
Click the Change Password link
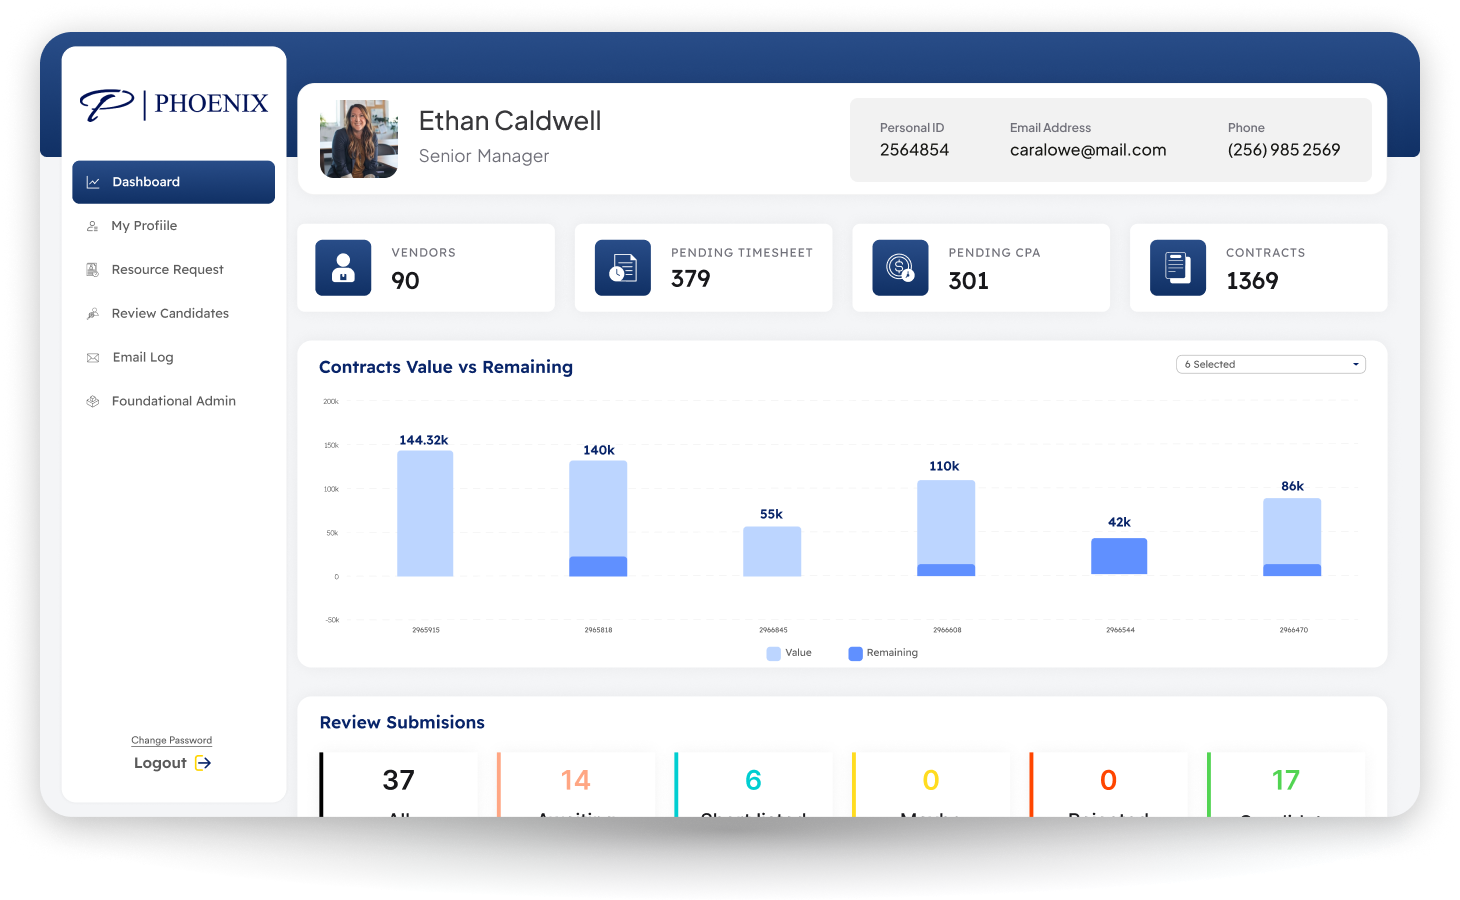171,740
